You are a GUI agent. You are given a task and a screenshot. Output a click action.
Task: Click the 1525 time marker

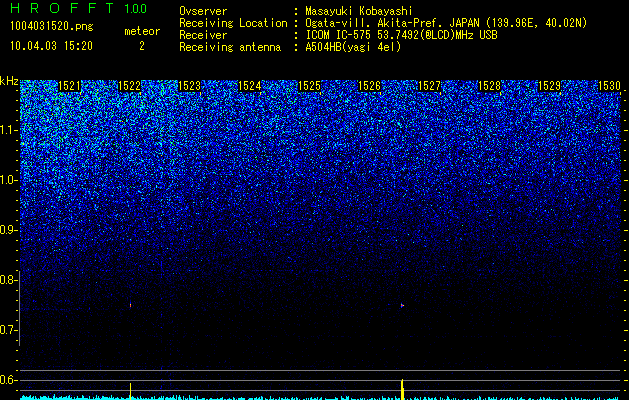(310, 86)
